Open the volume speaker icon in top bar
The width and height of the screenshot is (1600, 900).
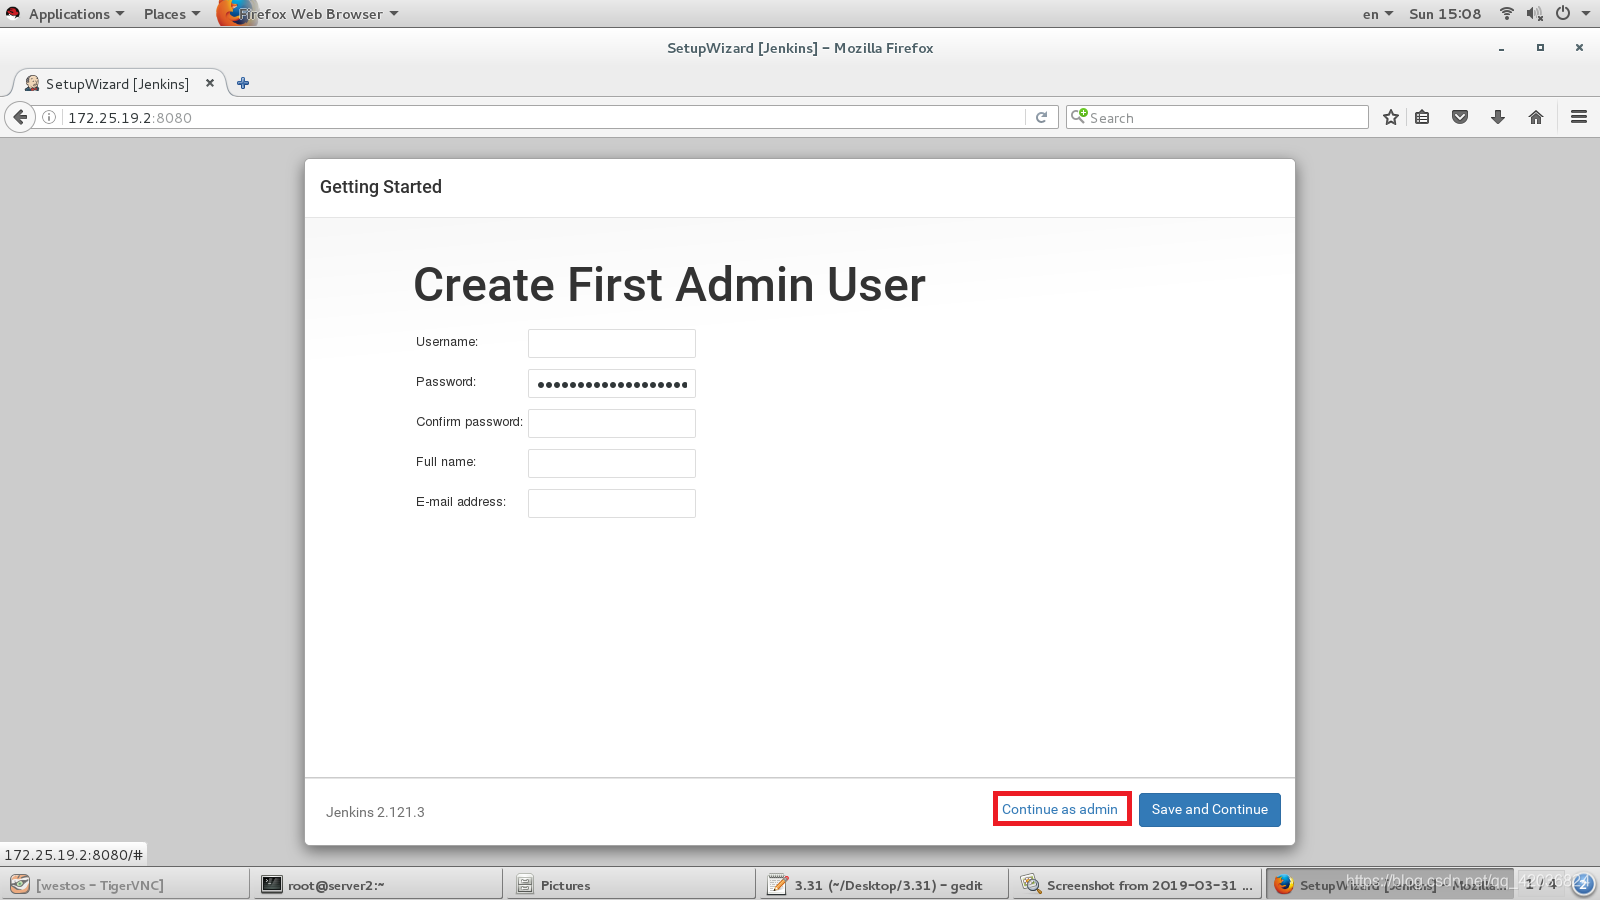coord(1534,13)
